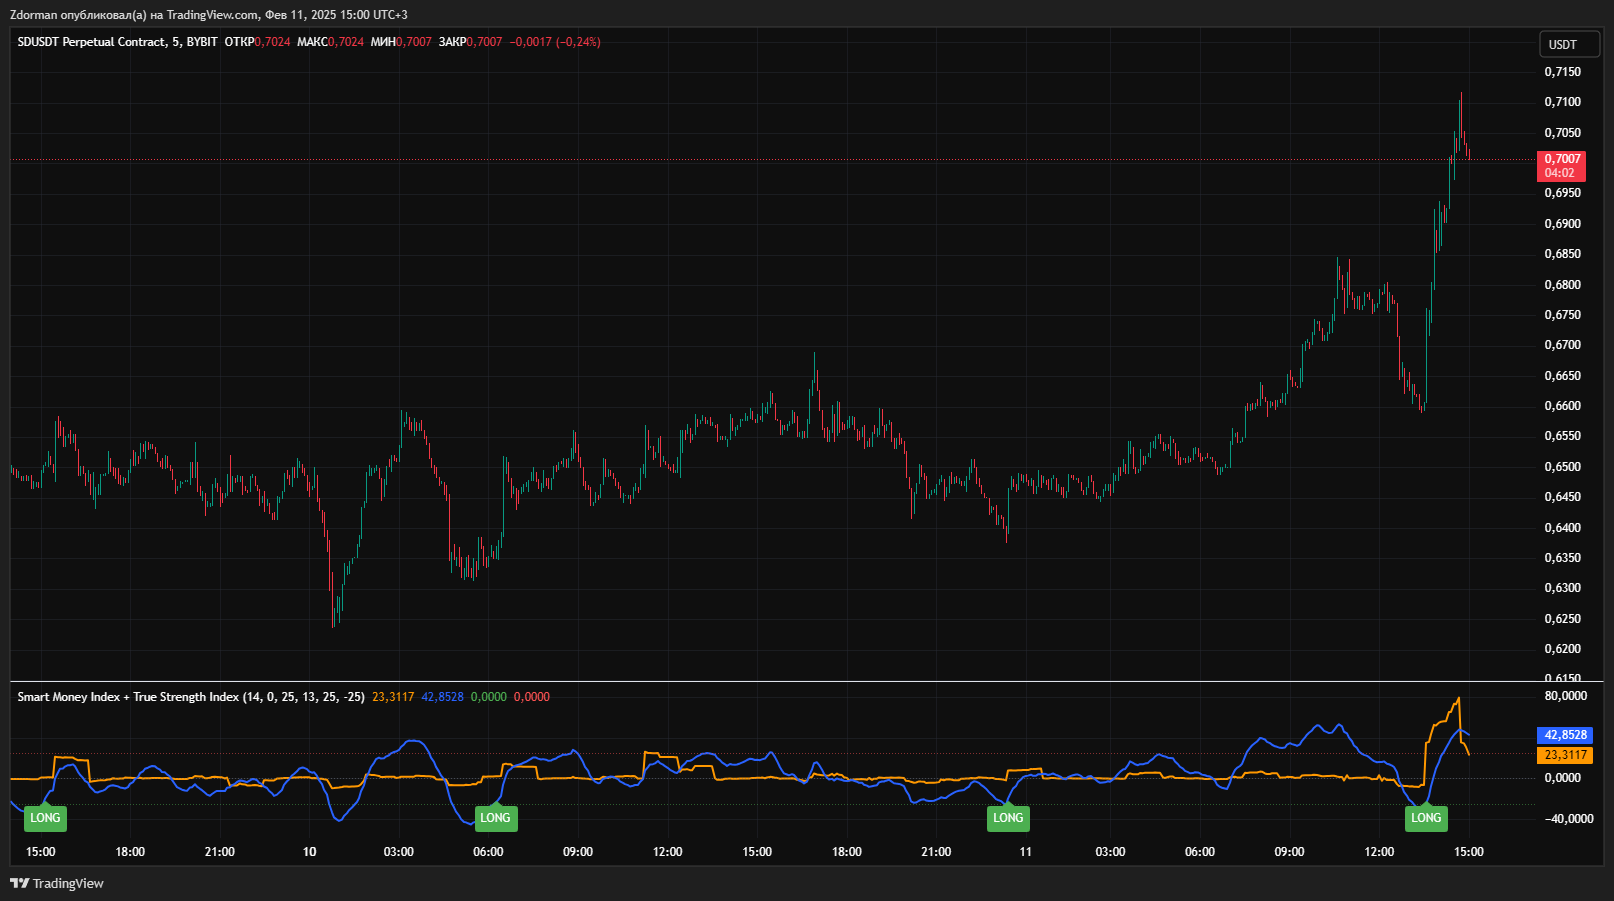Click the 0,6950 price scale label
Viewport: 1614px width, 901px height.
(x=1563, y=193)
